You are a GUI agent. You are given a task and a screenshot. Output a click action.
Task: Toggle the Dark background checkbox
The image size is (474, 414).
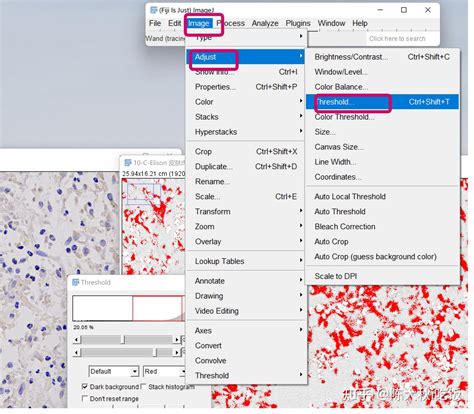85,387
